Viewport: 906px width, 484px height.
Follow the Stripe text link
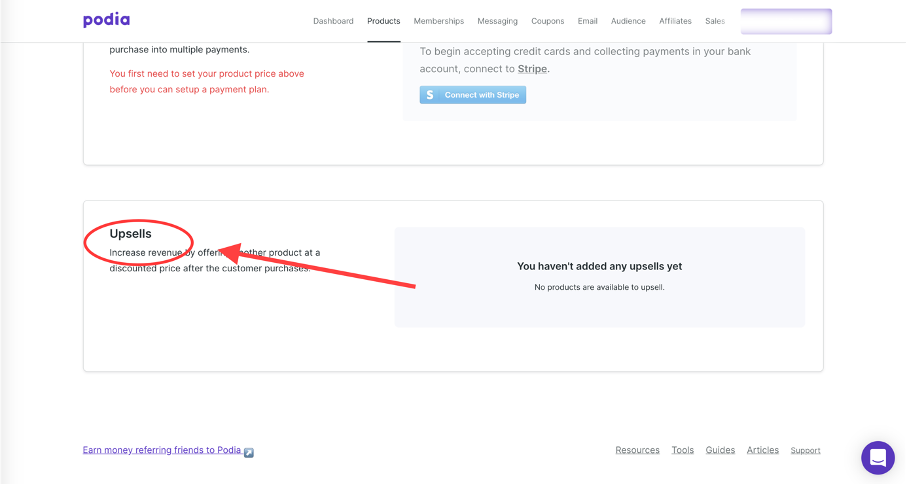[532, 69]
